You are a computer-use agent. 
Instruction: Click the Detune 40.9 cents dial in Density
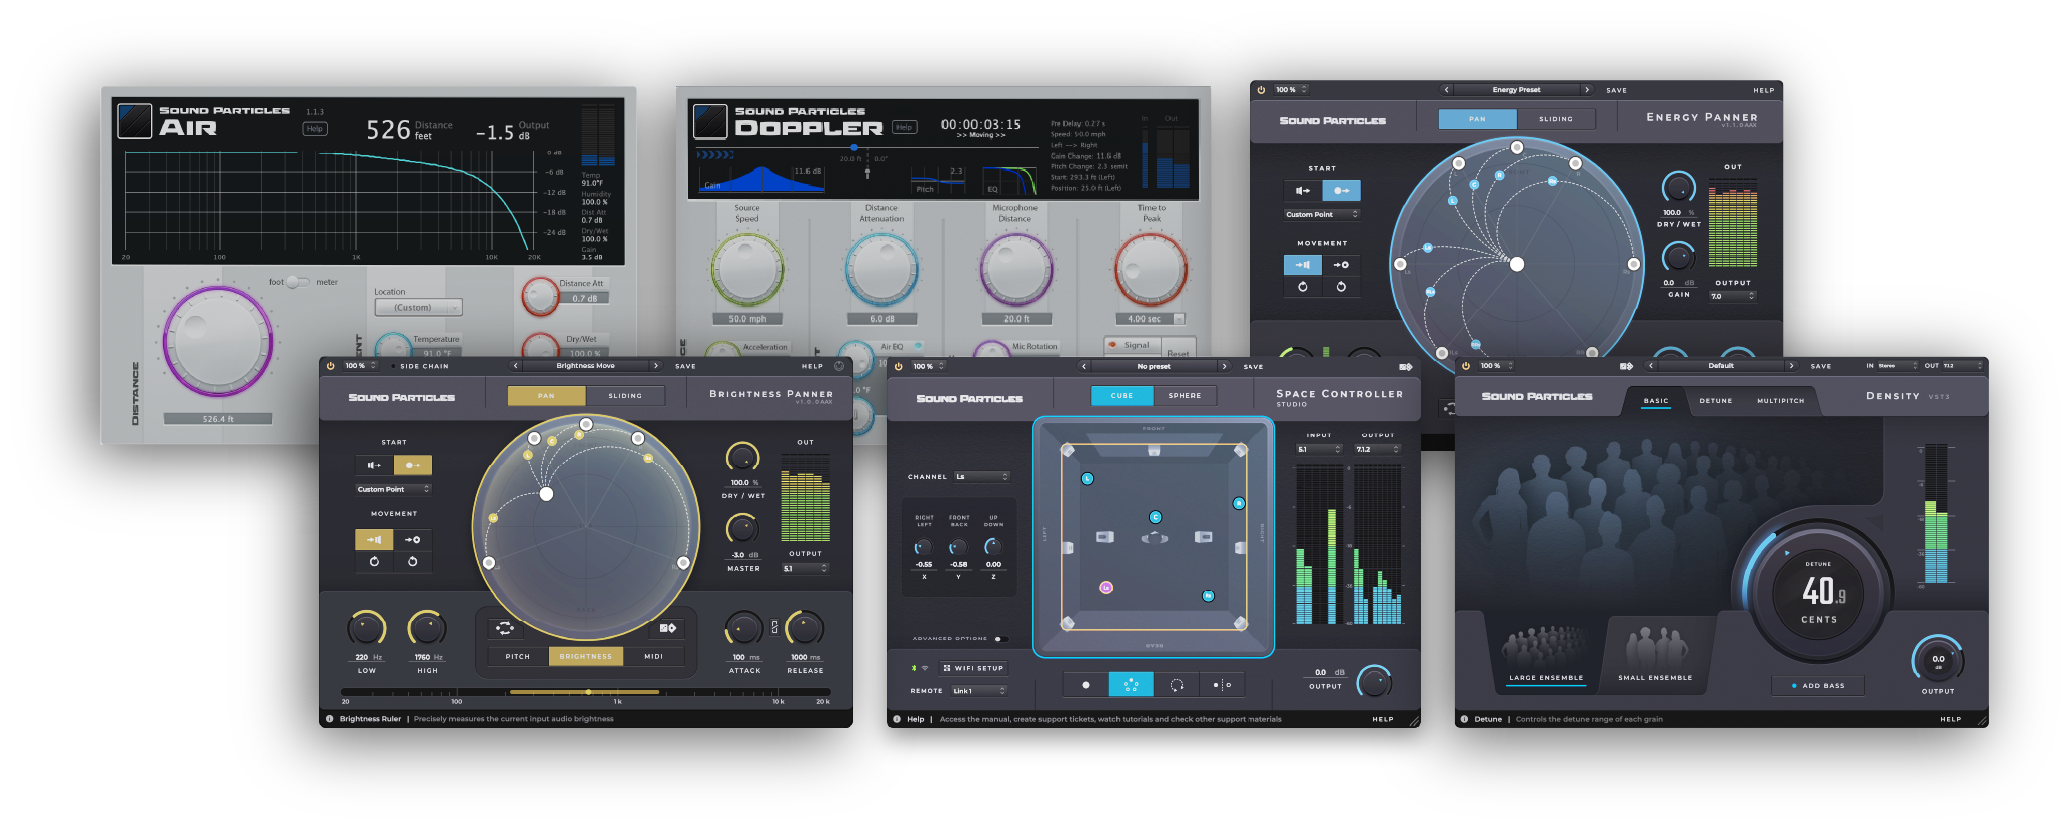point(1818,592)
